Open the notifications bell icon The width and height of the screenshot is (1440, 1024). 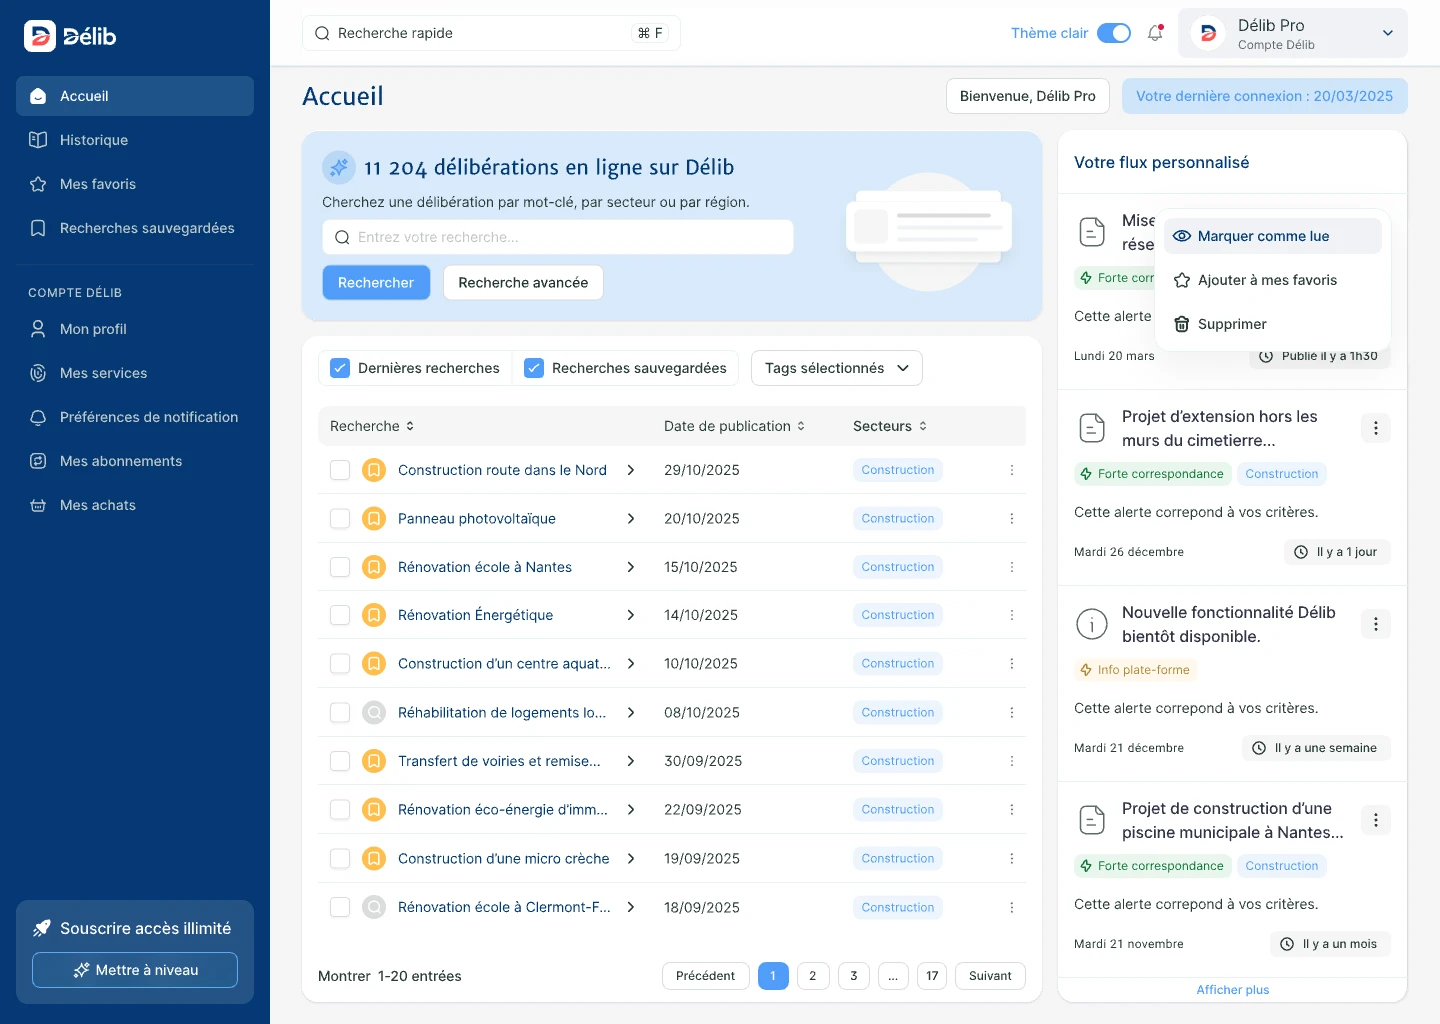point(1155,33)
